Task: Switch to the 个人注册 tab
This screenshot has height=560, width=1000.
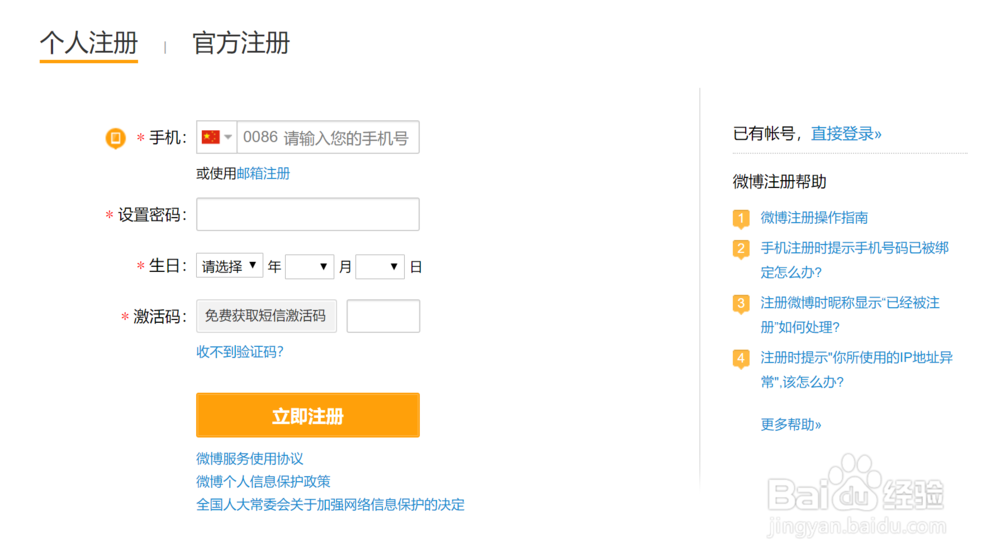Action: click(89, 43)
